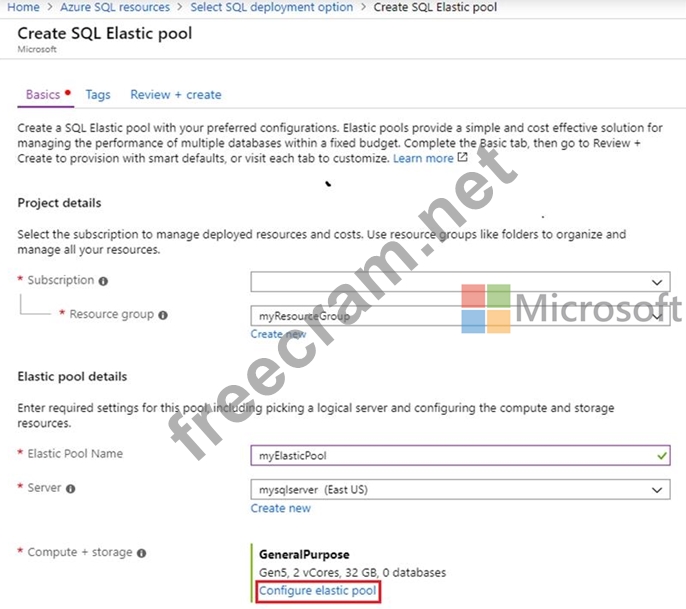Expand the Subscription dropdown
The image size is (686, 609).
click(460, 282)
